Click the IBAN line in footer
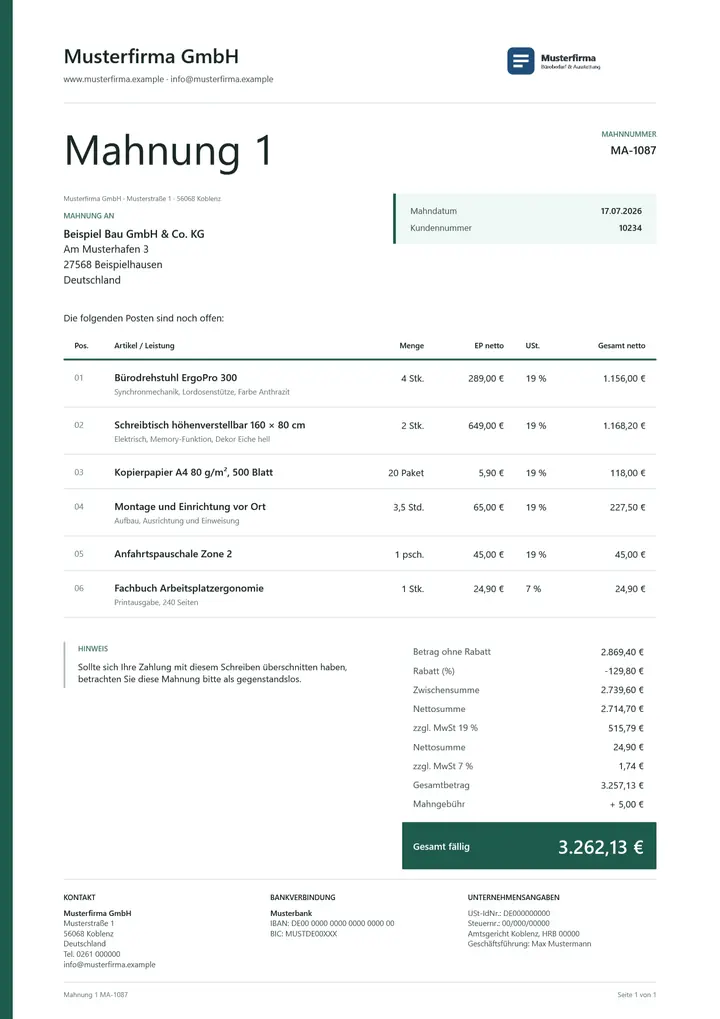720x1019 pixels. click(x=332, y=923)
